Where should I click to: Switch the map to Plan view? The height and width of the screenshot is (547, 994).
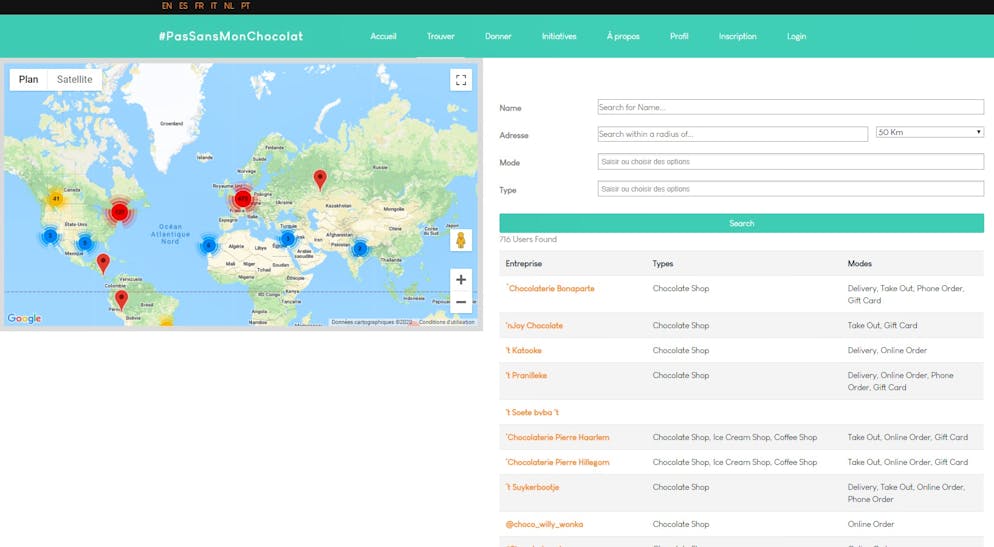coord(29,79)
